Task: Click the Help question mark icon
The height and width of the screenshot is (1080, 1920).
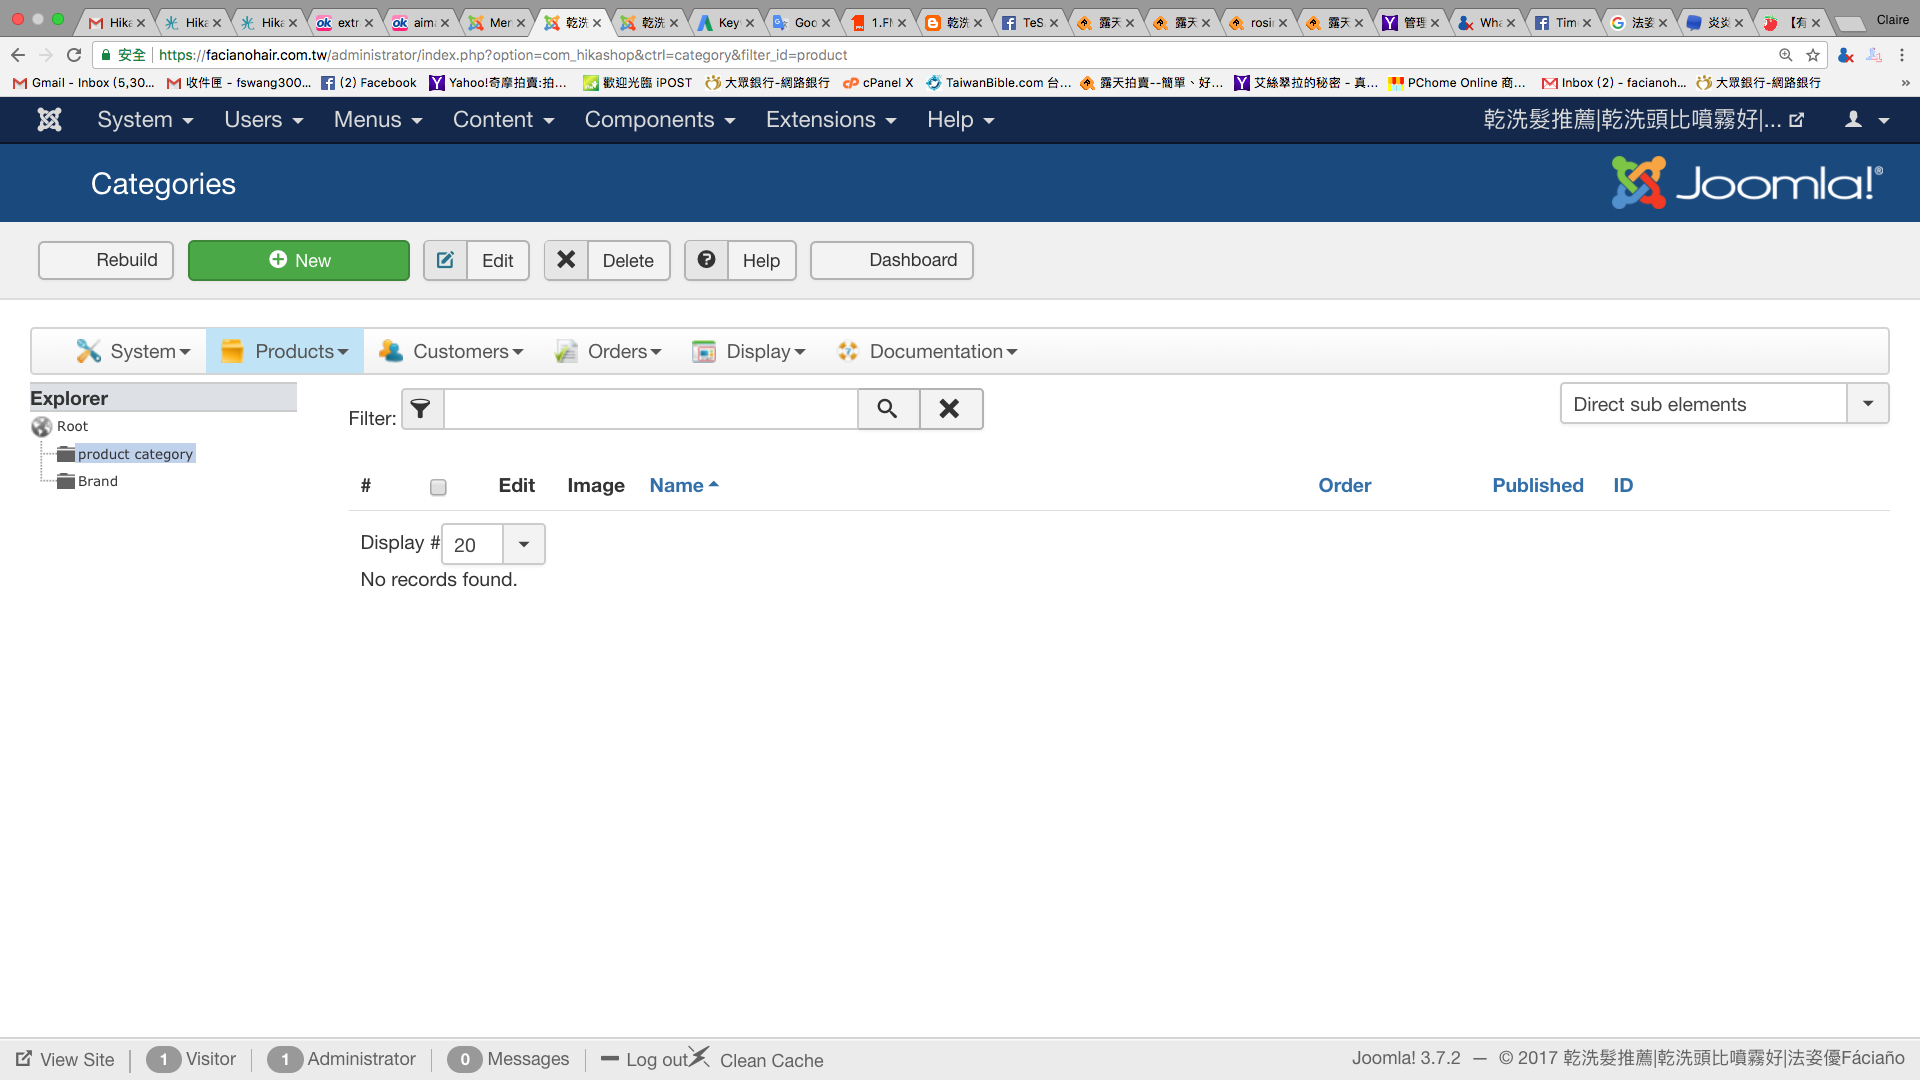Action: [706, 260]
